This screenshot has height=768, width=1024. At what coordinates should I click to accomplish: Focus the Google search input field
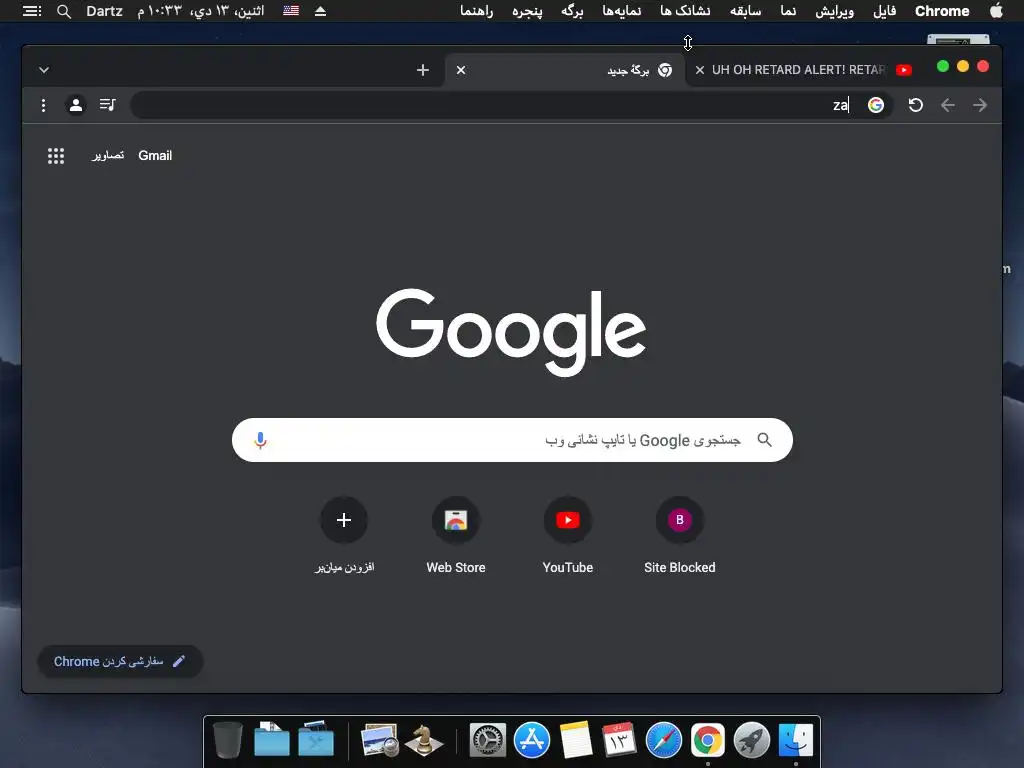tap(512, 440)
